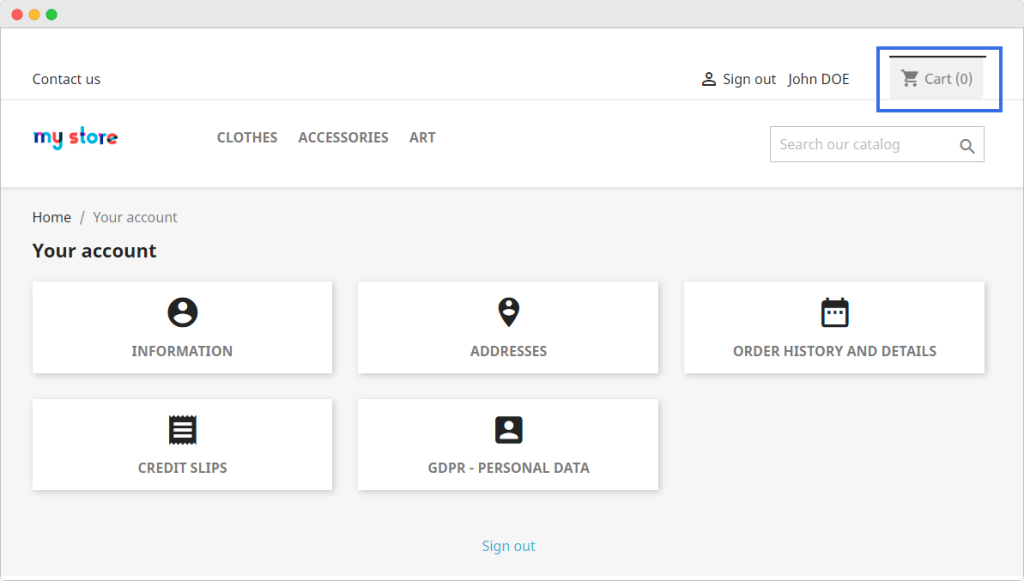Click the green maximize window button

(x=52, y=14)
